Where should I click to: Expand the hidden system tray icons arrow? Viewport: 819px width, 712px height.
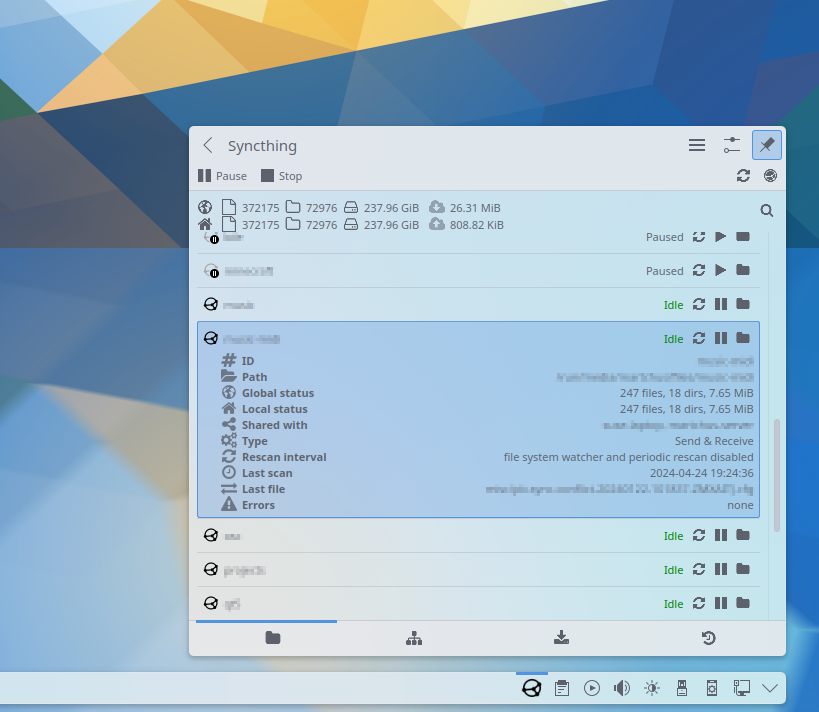pos(770,688)
